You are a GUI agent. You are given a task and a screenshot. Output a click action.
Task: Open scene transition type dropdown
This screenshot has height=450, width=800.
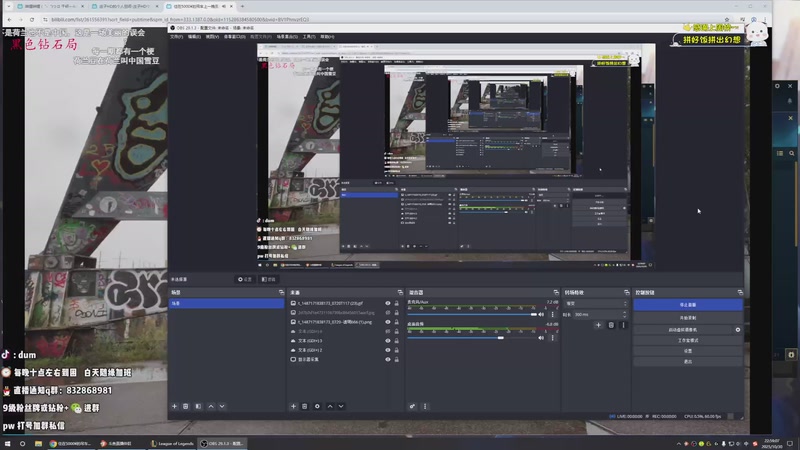pos(594,302)
